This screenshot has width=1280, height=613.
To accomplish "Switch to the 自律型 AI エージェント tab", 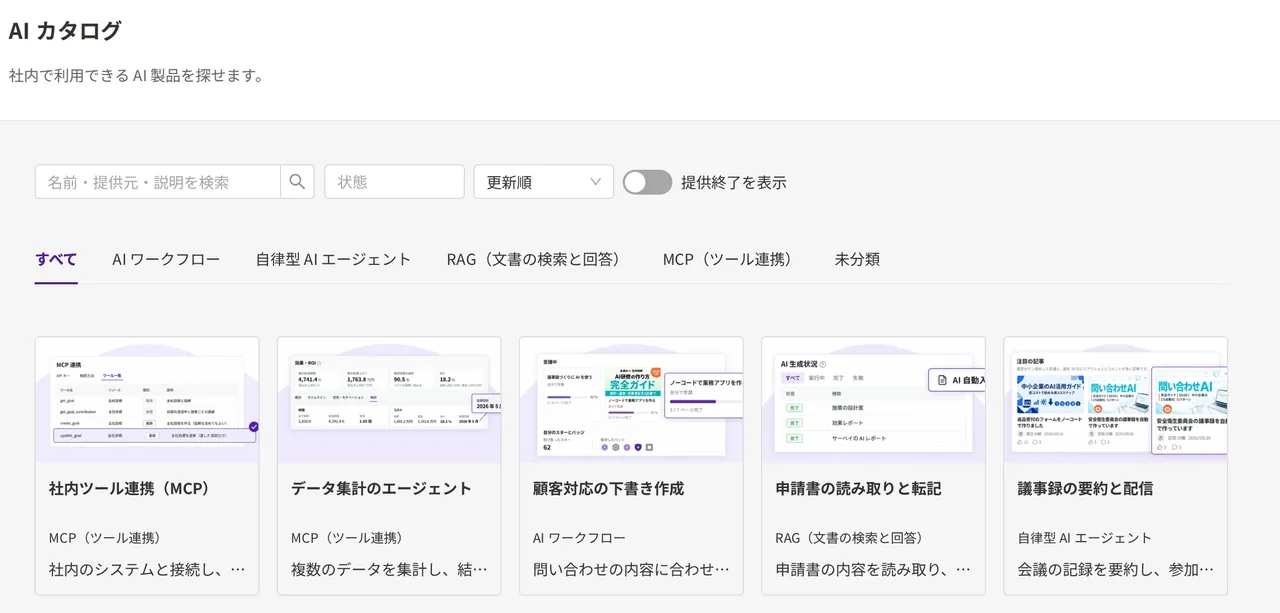I will click(x=333, y=259).
